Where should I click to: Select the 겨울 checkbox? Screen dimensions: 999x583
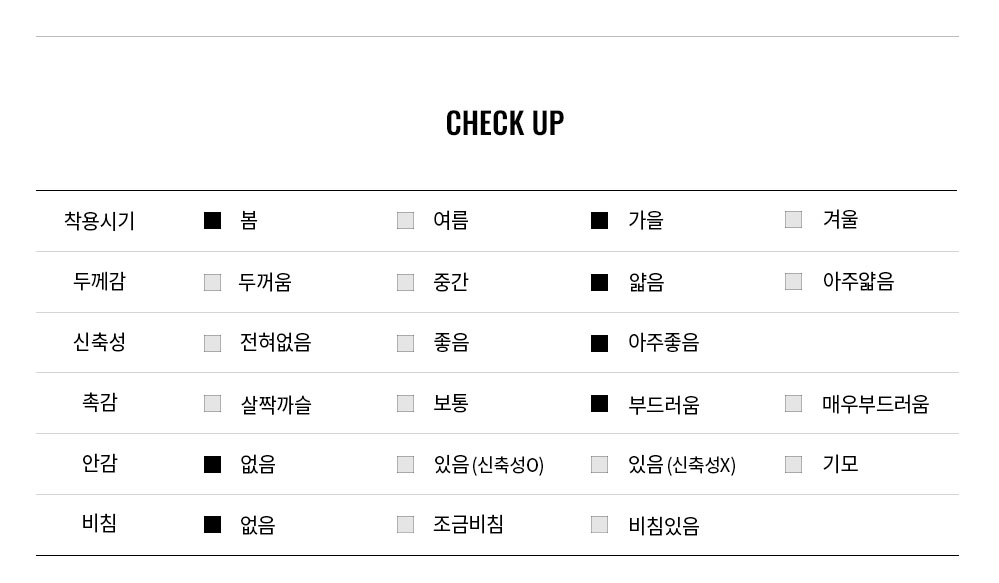[x=793, y=220]
